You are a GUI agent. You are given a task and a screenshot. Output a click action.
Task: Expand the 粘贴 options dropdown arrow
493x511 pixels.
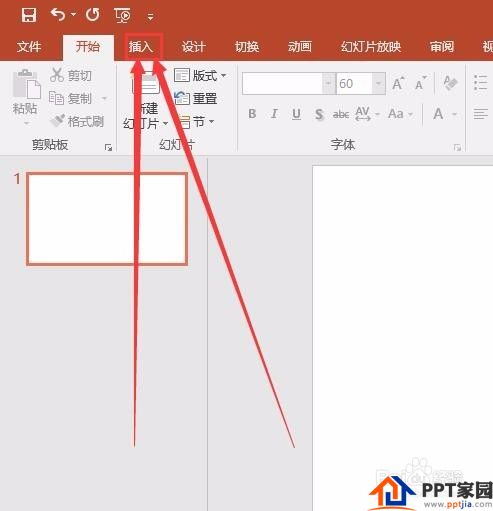(26, 124)
